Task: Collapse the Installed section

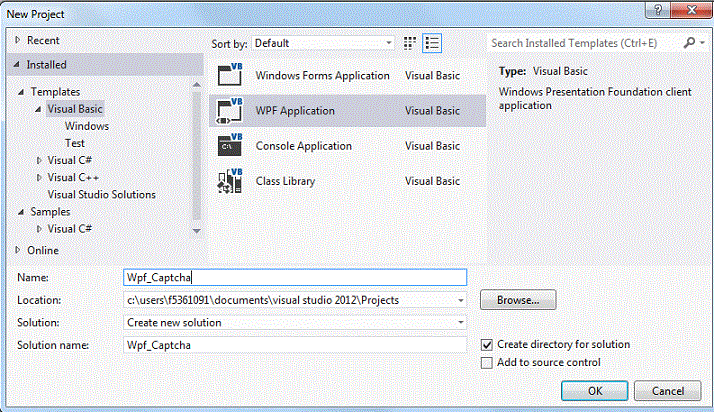Action: (17, 65)
